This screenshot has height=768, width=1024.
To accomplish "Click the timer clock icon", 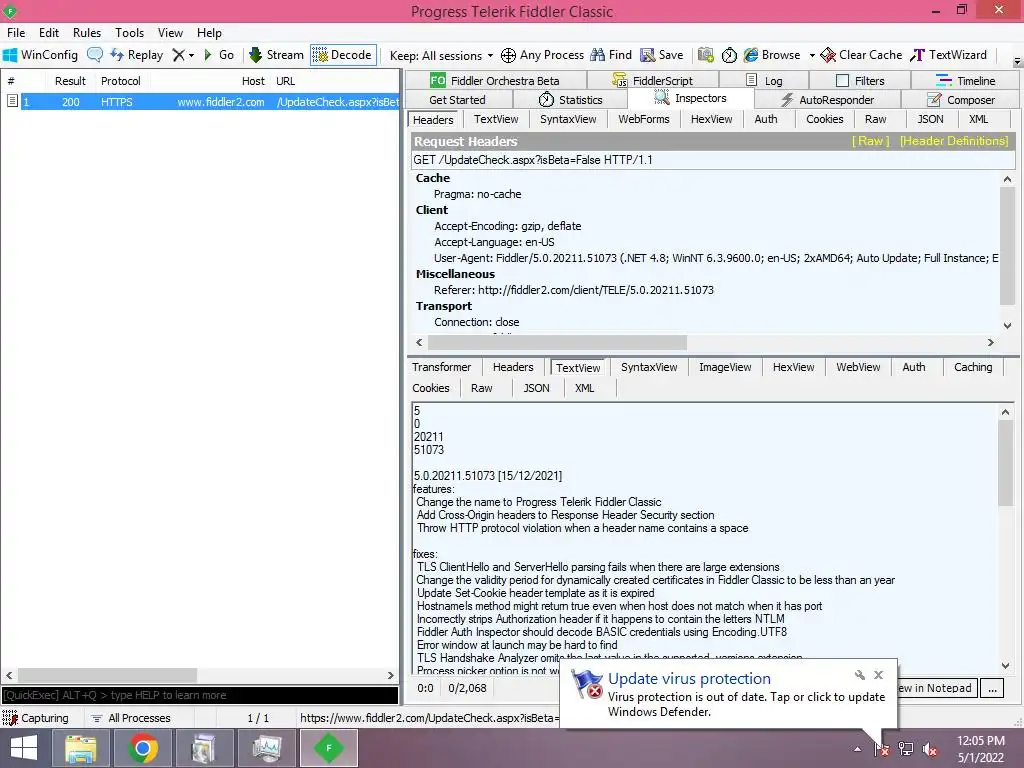I will coord(729,55).
